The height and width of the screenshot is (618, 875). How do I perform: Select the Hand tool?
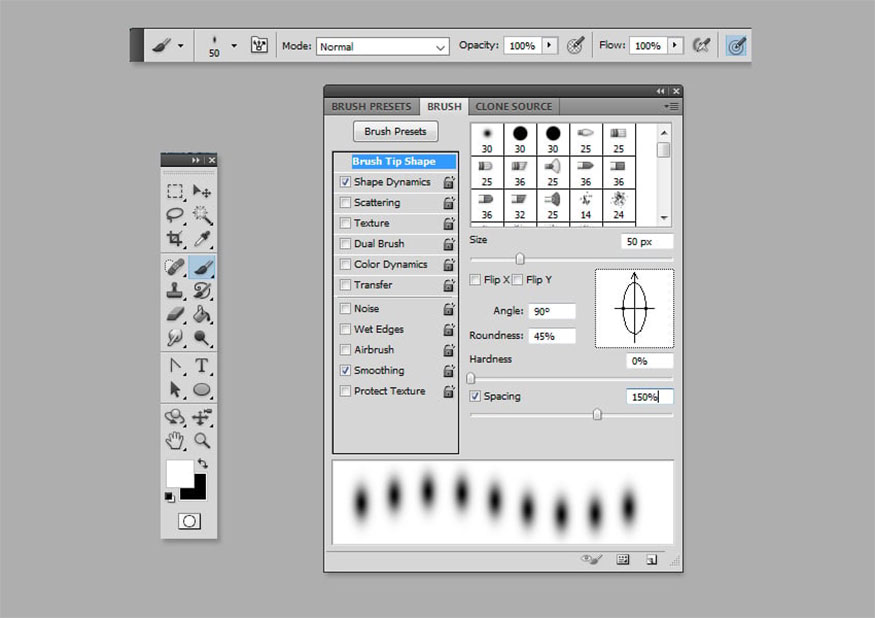tap(175, 440)
